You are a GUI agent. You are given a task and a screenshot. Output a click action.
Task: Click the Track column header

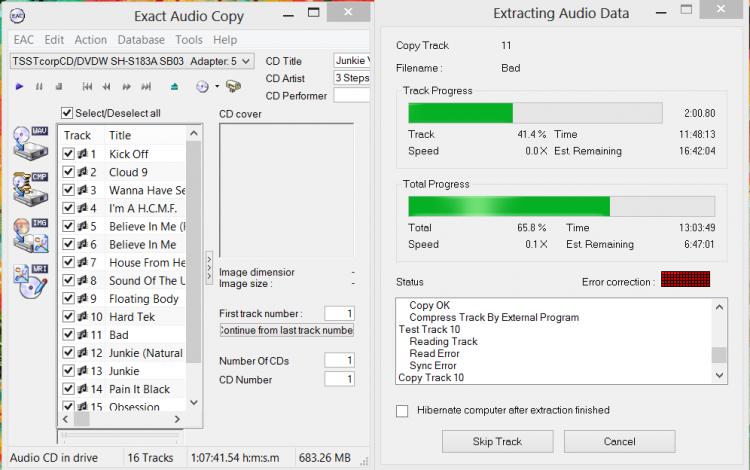click(x=81, y=135)
